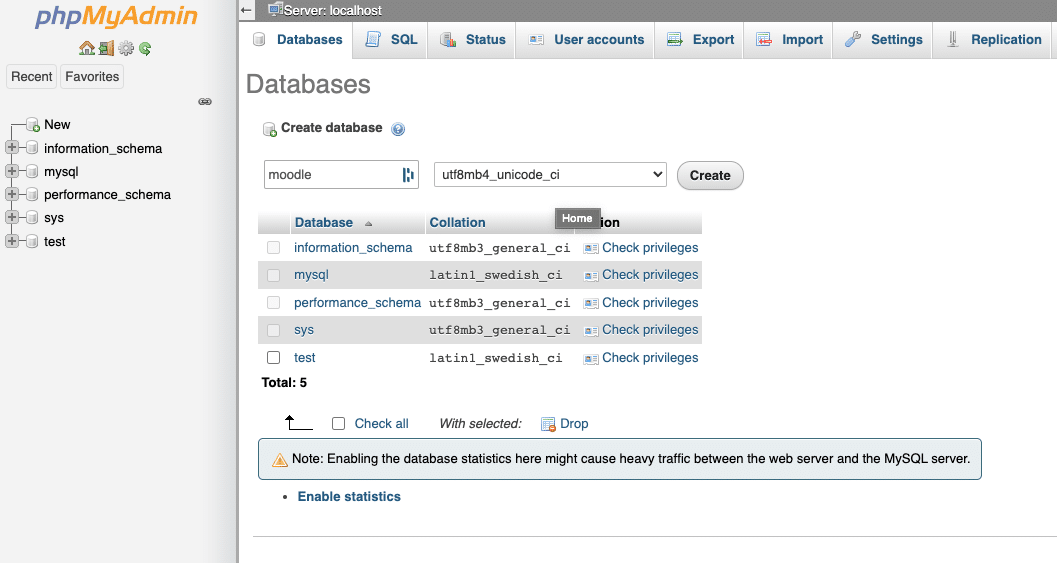Select information_schema label in navigation tree
This screenshot has height=563, width=1057.
tap(103, 148)
